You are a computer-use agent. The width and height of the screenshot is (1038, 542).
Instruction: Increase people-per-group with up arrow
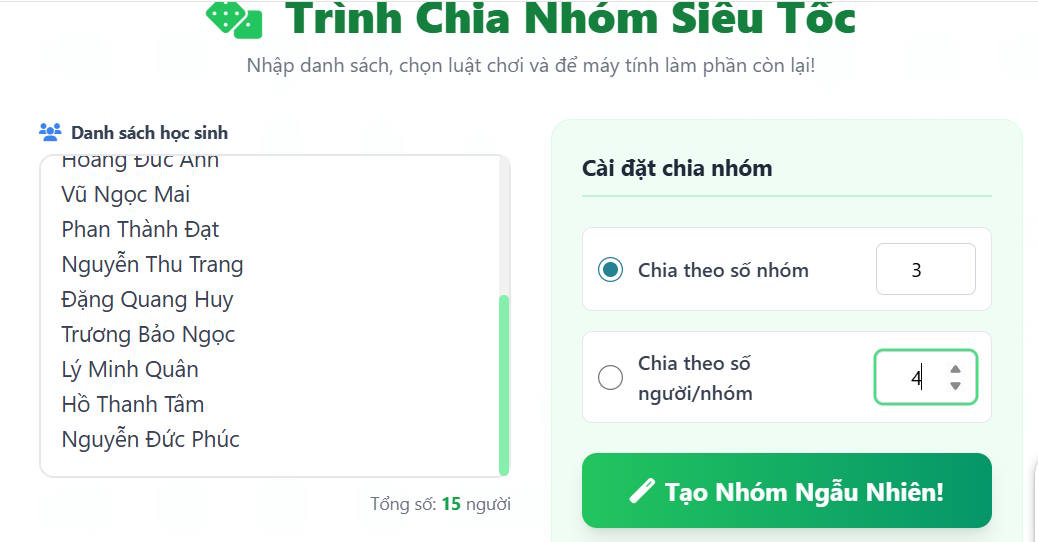coord(955,368)
